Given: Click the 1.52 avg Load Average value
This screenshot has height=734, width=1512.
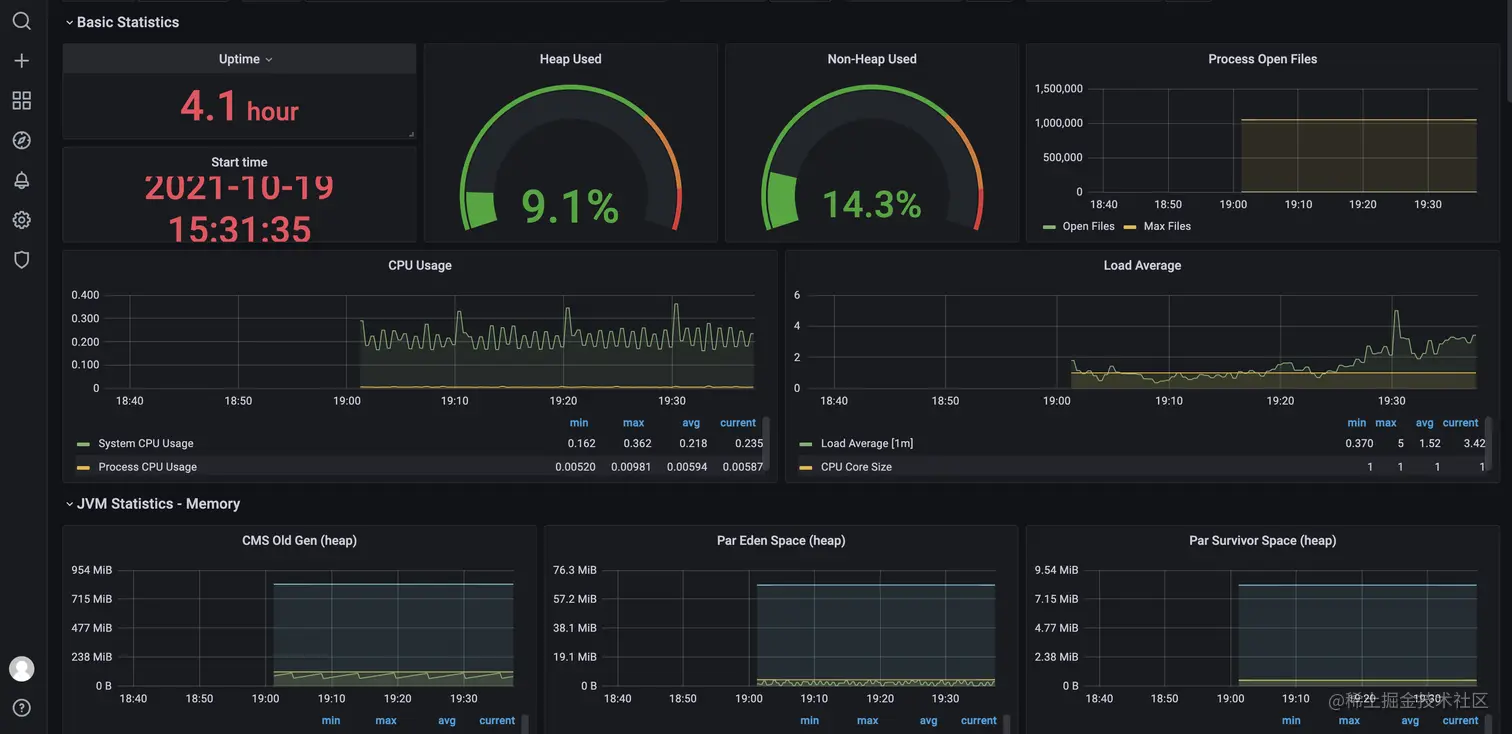Looking at the screenshot, I should click(x=1430, y=443).
